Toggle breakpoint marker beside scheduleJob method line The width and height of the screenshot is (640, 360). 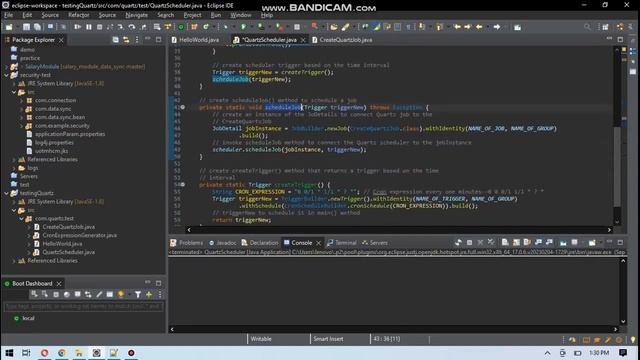pyautogui.click(x=182, y=107)
